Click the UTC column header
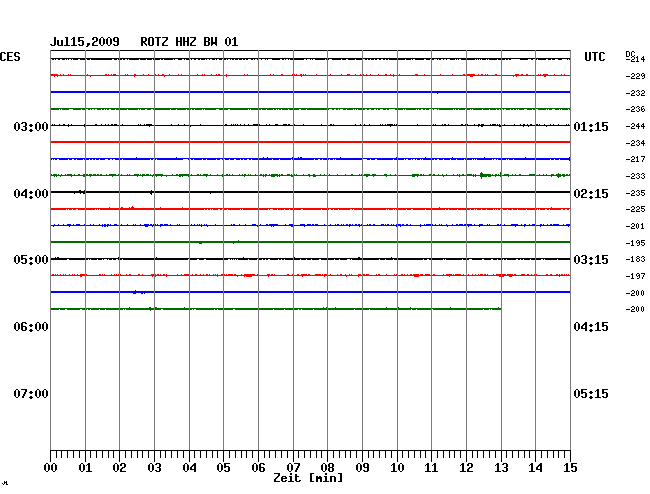 click(x=594, y=57)
